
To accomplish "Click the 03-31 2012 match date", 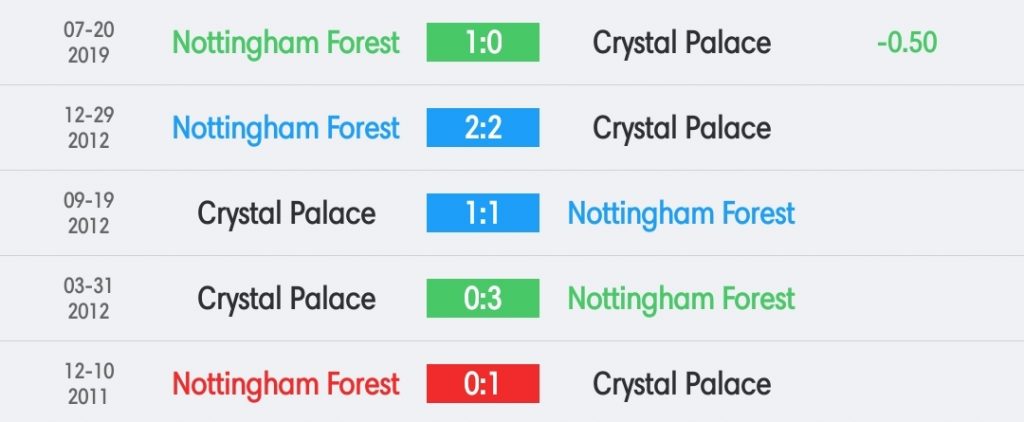I will pos(89,299).
